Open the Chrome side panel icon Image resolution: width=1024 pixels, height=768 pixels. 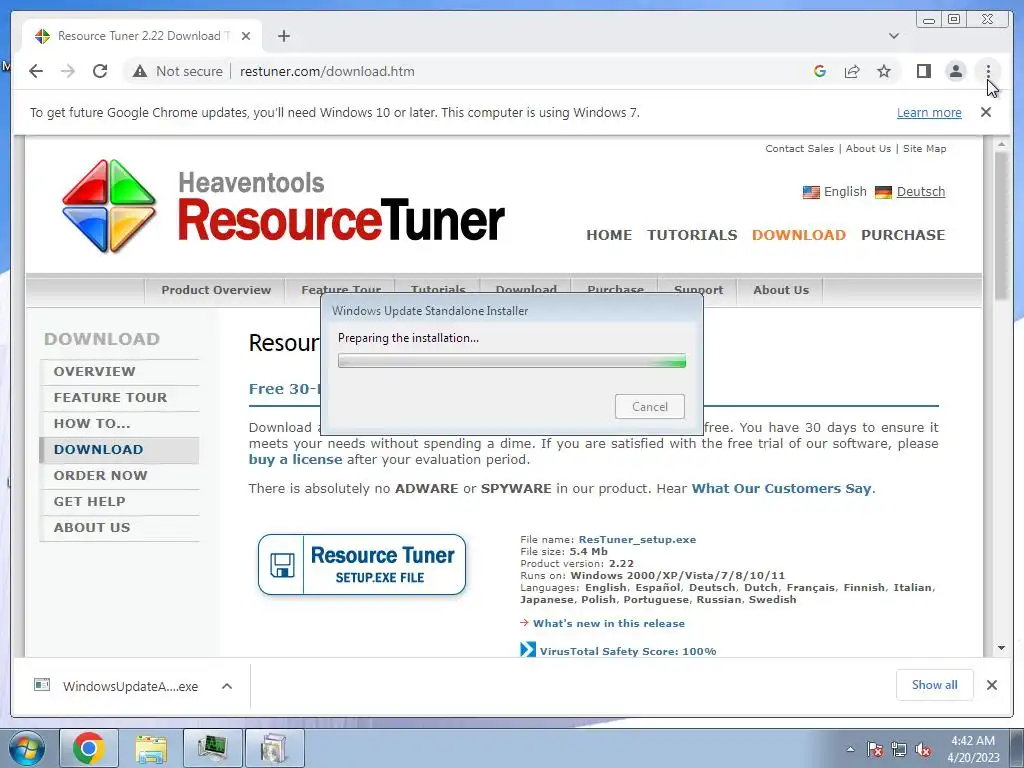923,71
